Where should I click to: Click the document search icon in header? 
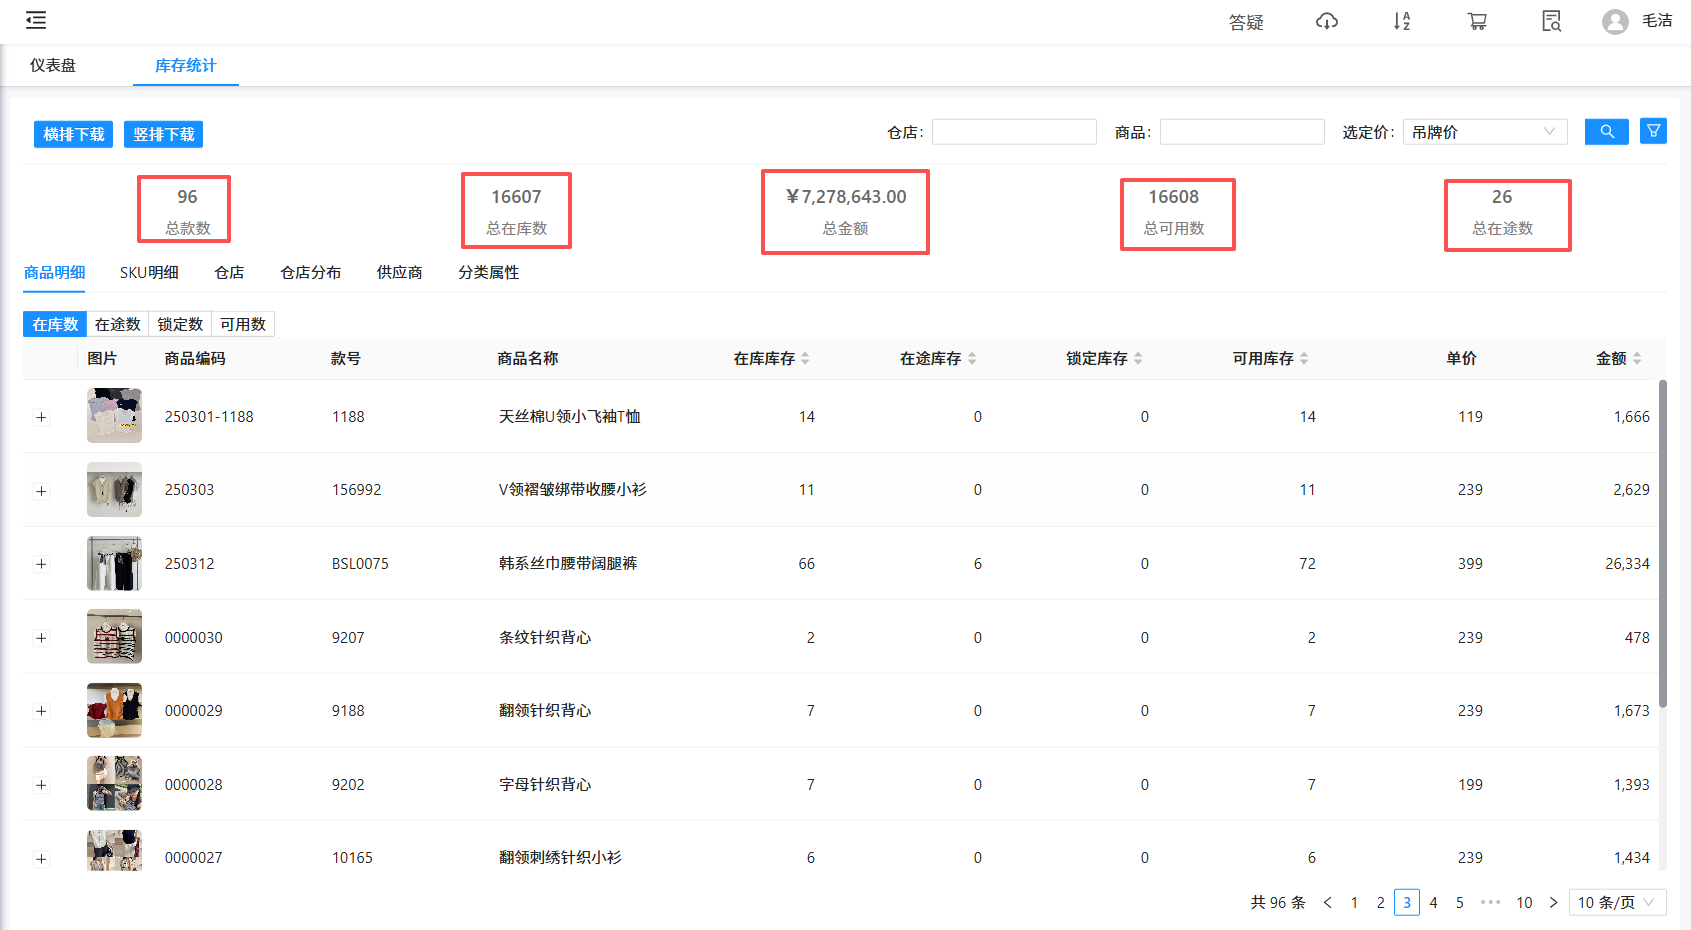[x=1551, y=21]
